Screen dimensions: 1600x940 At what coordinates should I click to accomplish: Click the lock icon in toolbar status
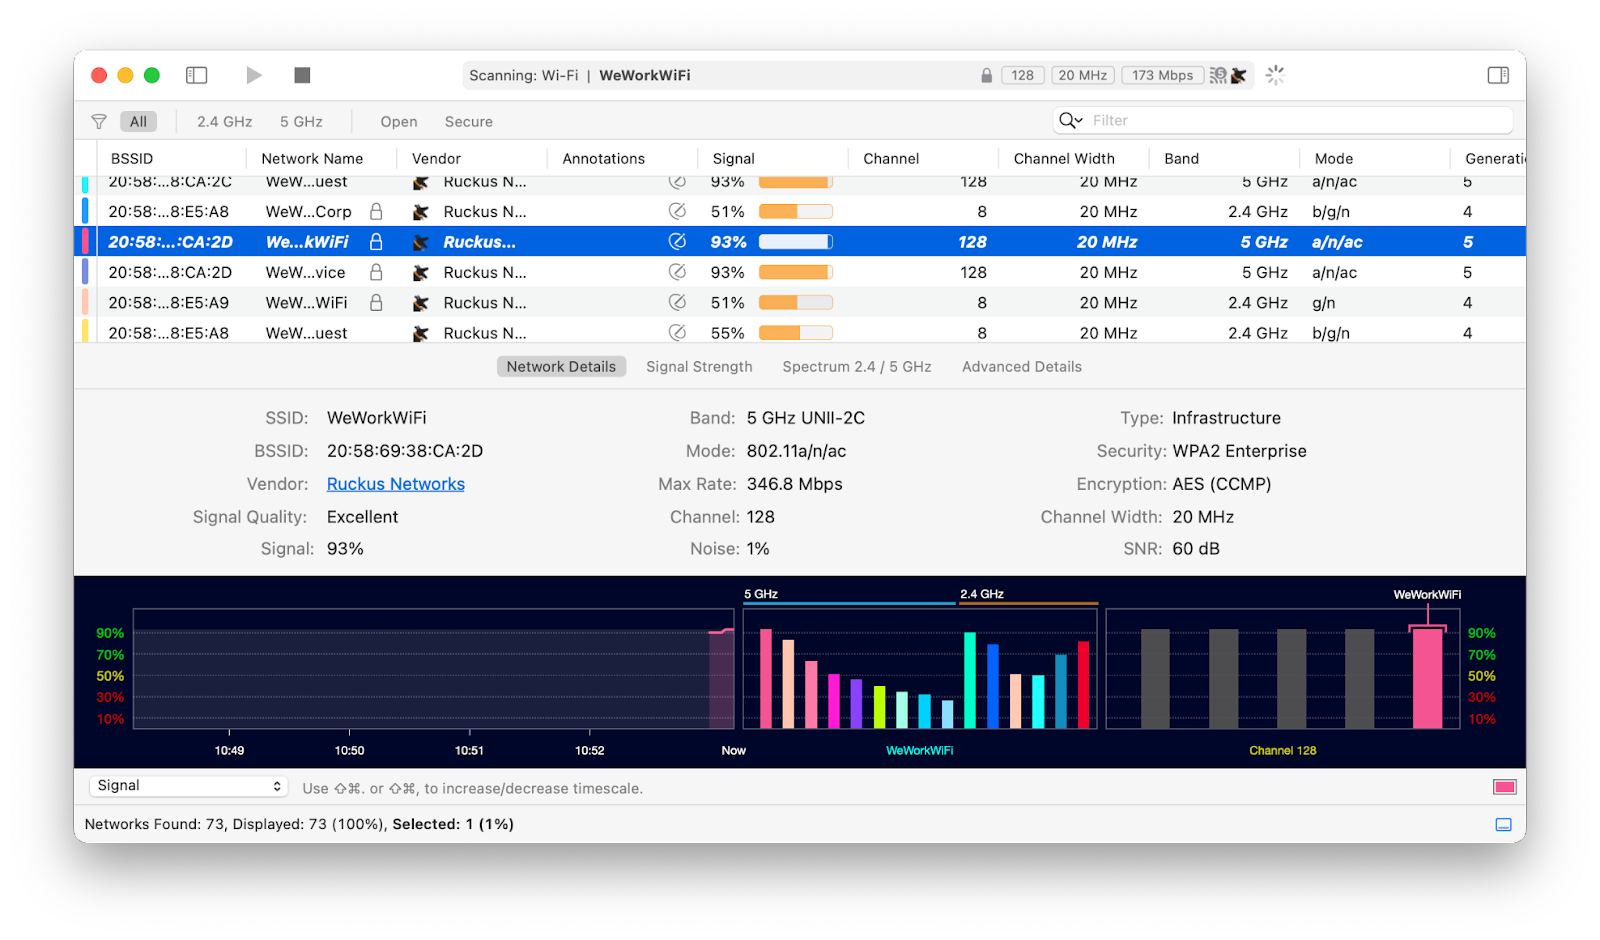[x=986, y=76]
